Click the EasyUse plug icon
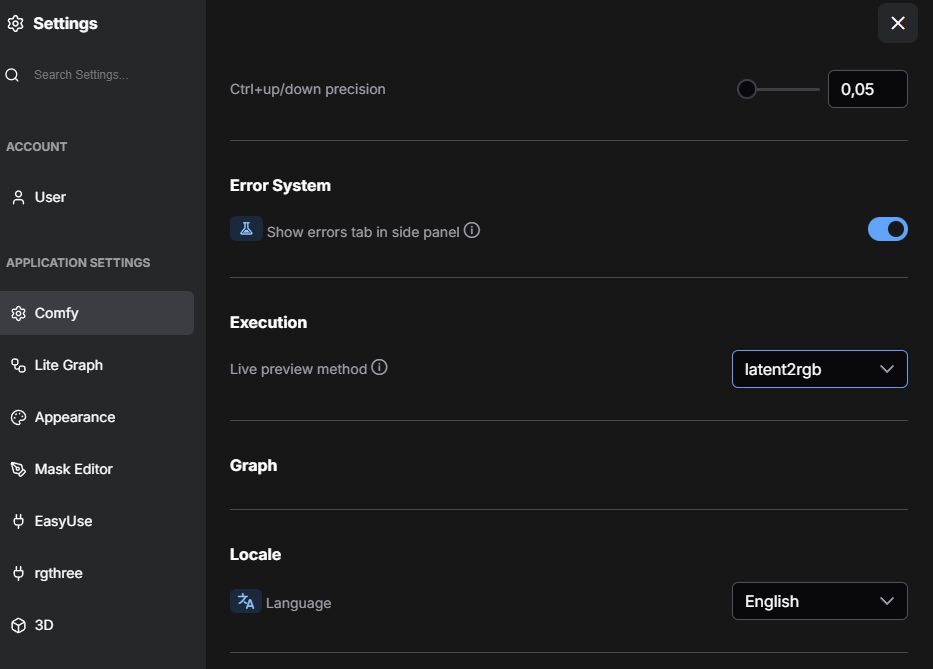The image size is (933, 669). click(18, 521)
